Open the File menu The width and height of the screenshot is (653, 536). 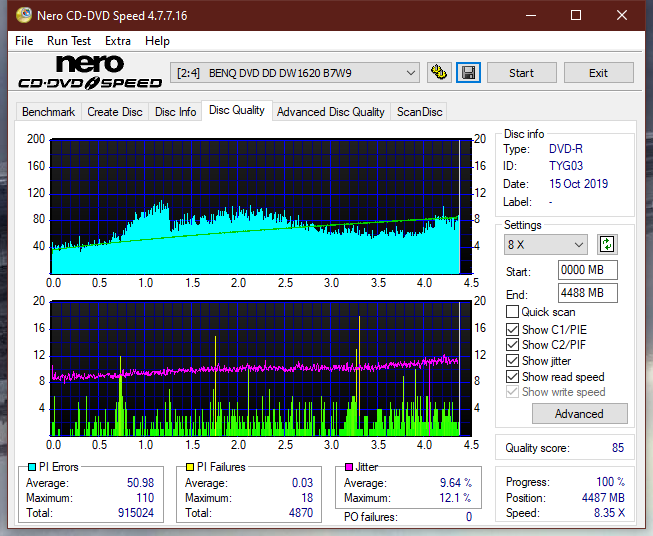24,41
